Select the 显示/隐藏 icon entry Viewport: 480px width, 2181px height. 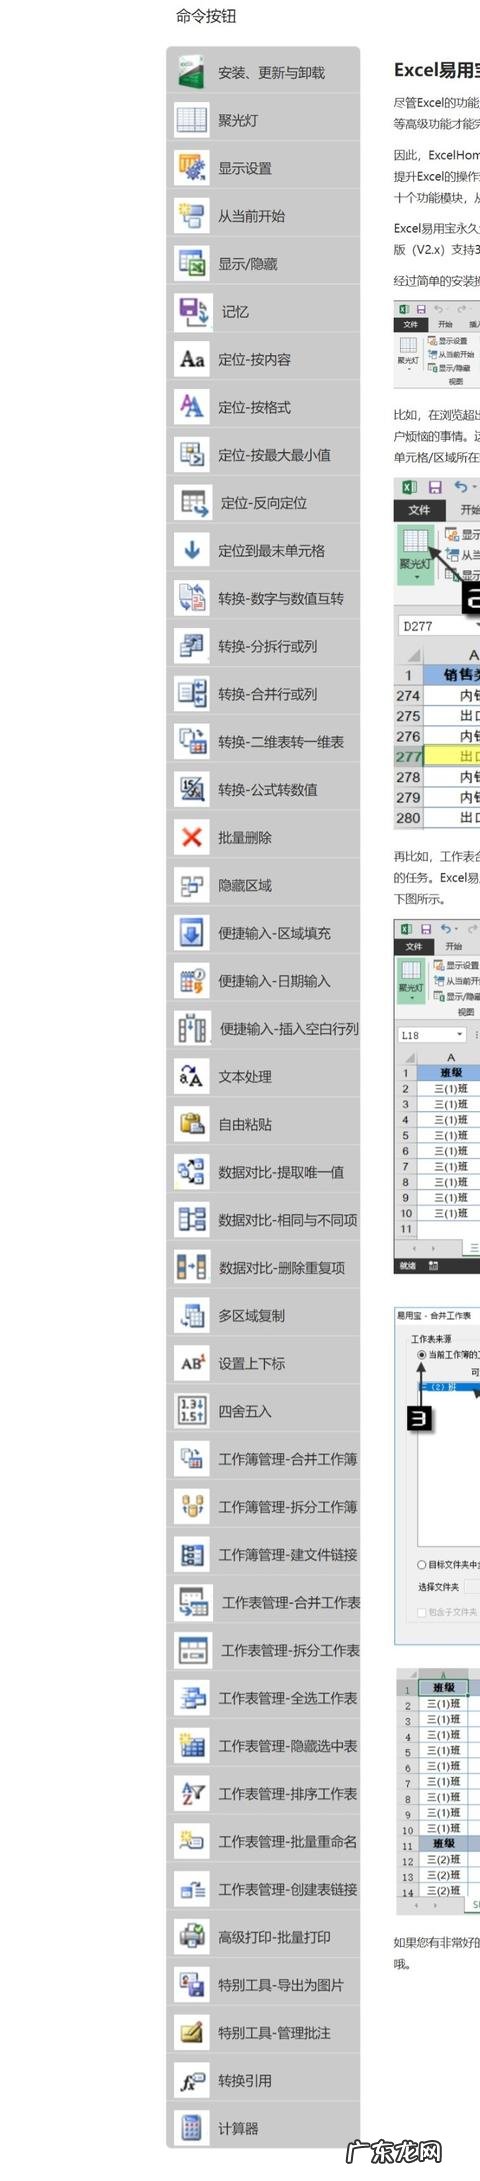point(191,263)
